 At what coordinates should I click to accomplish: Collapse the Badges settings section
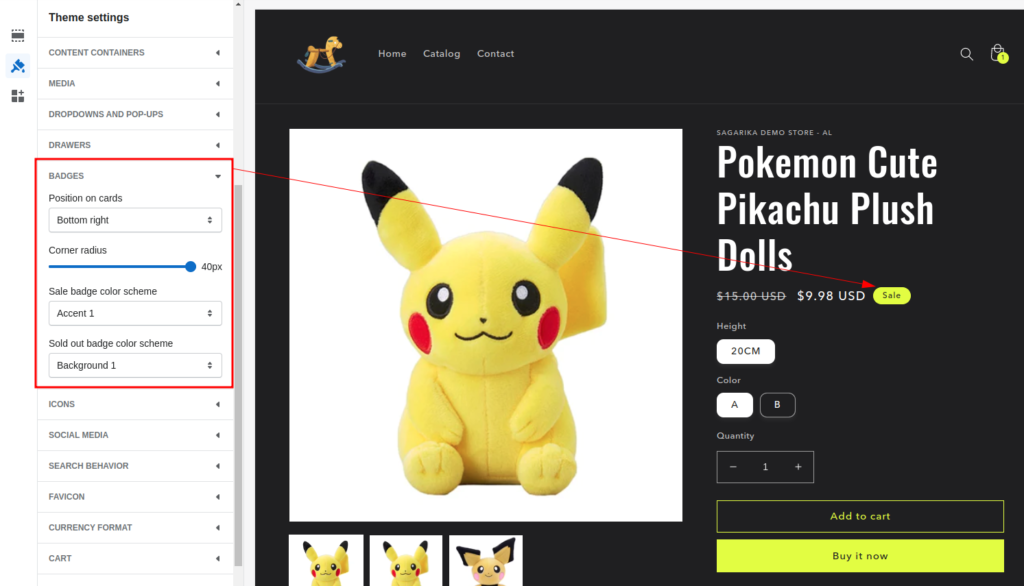[135, 176]
